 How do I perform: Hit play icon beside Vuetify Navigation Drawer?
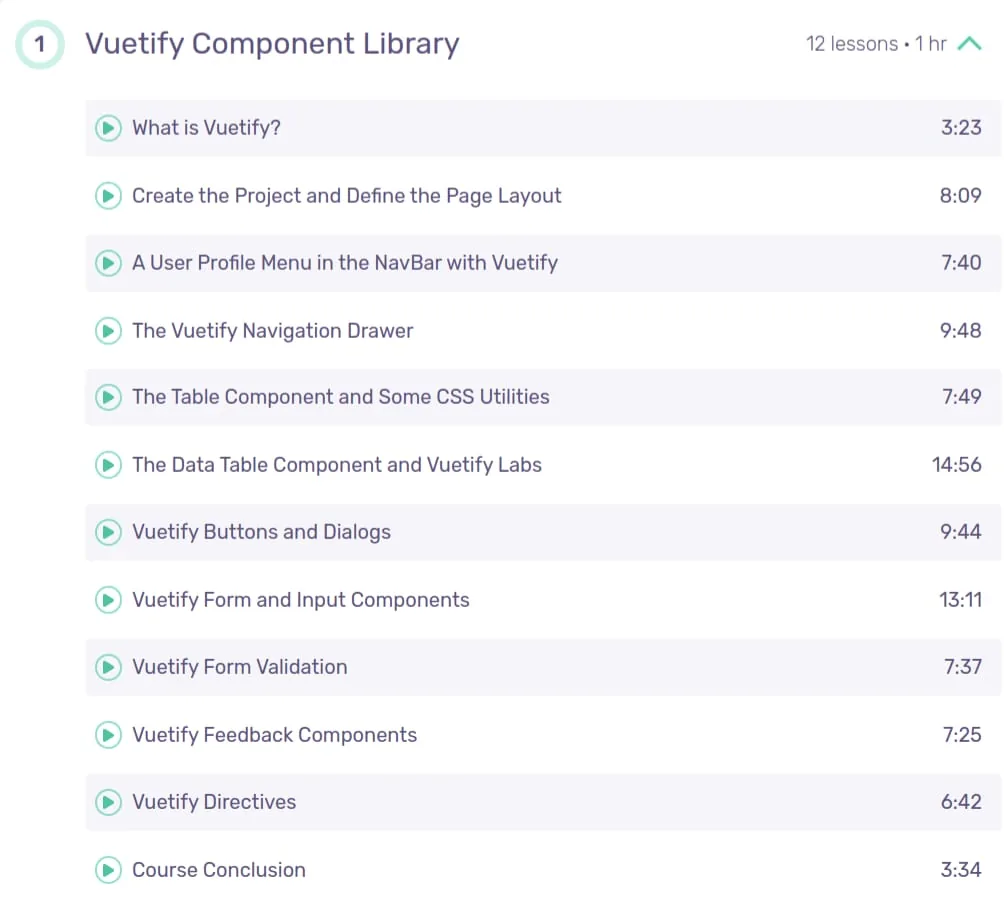[x=108, y=331]
